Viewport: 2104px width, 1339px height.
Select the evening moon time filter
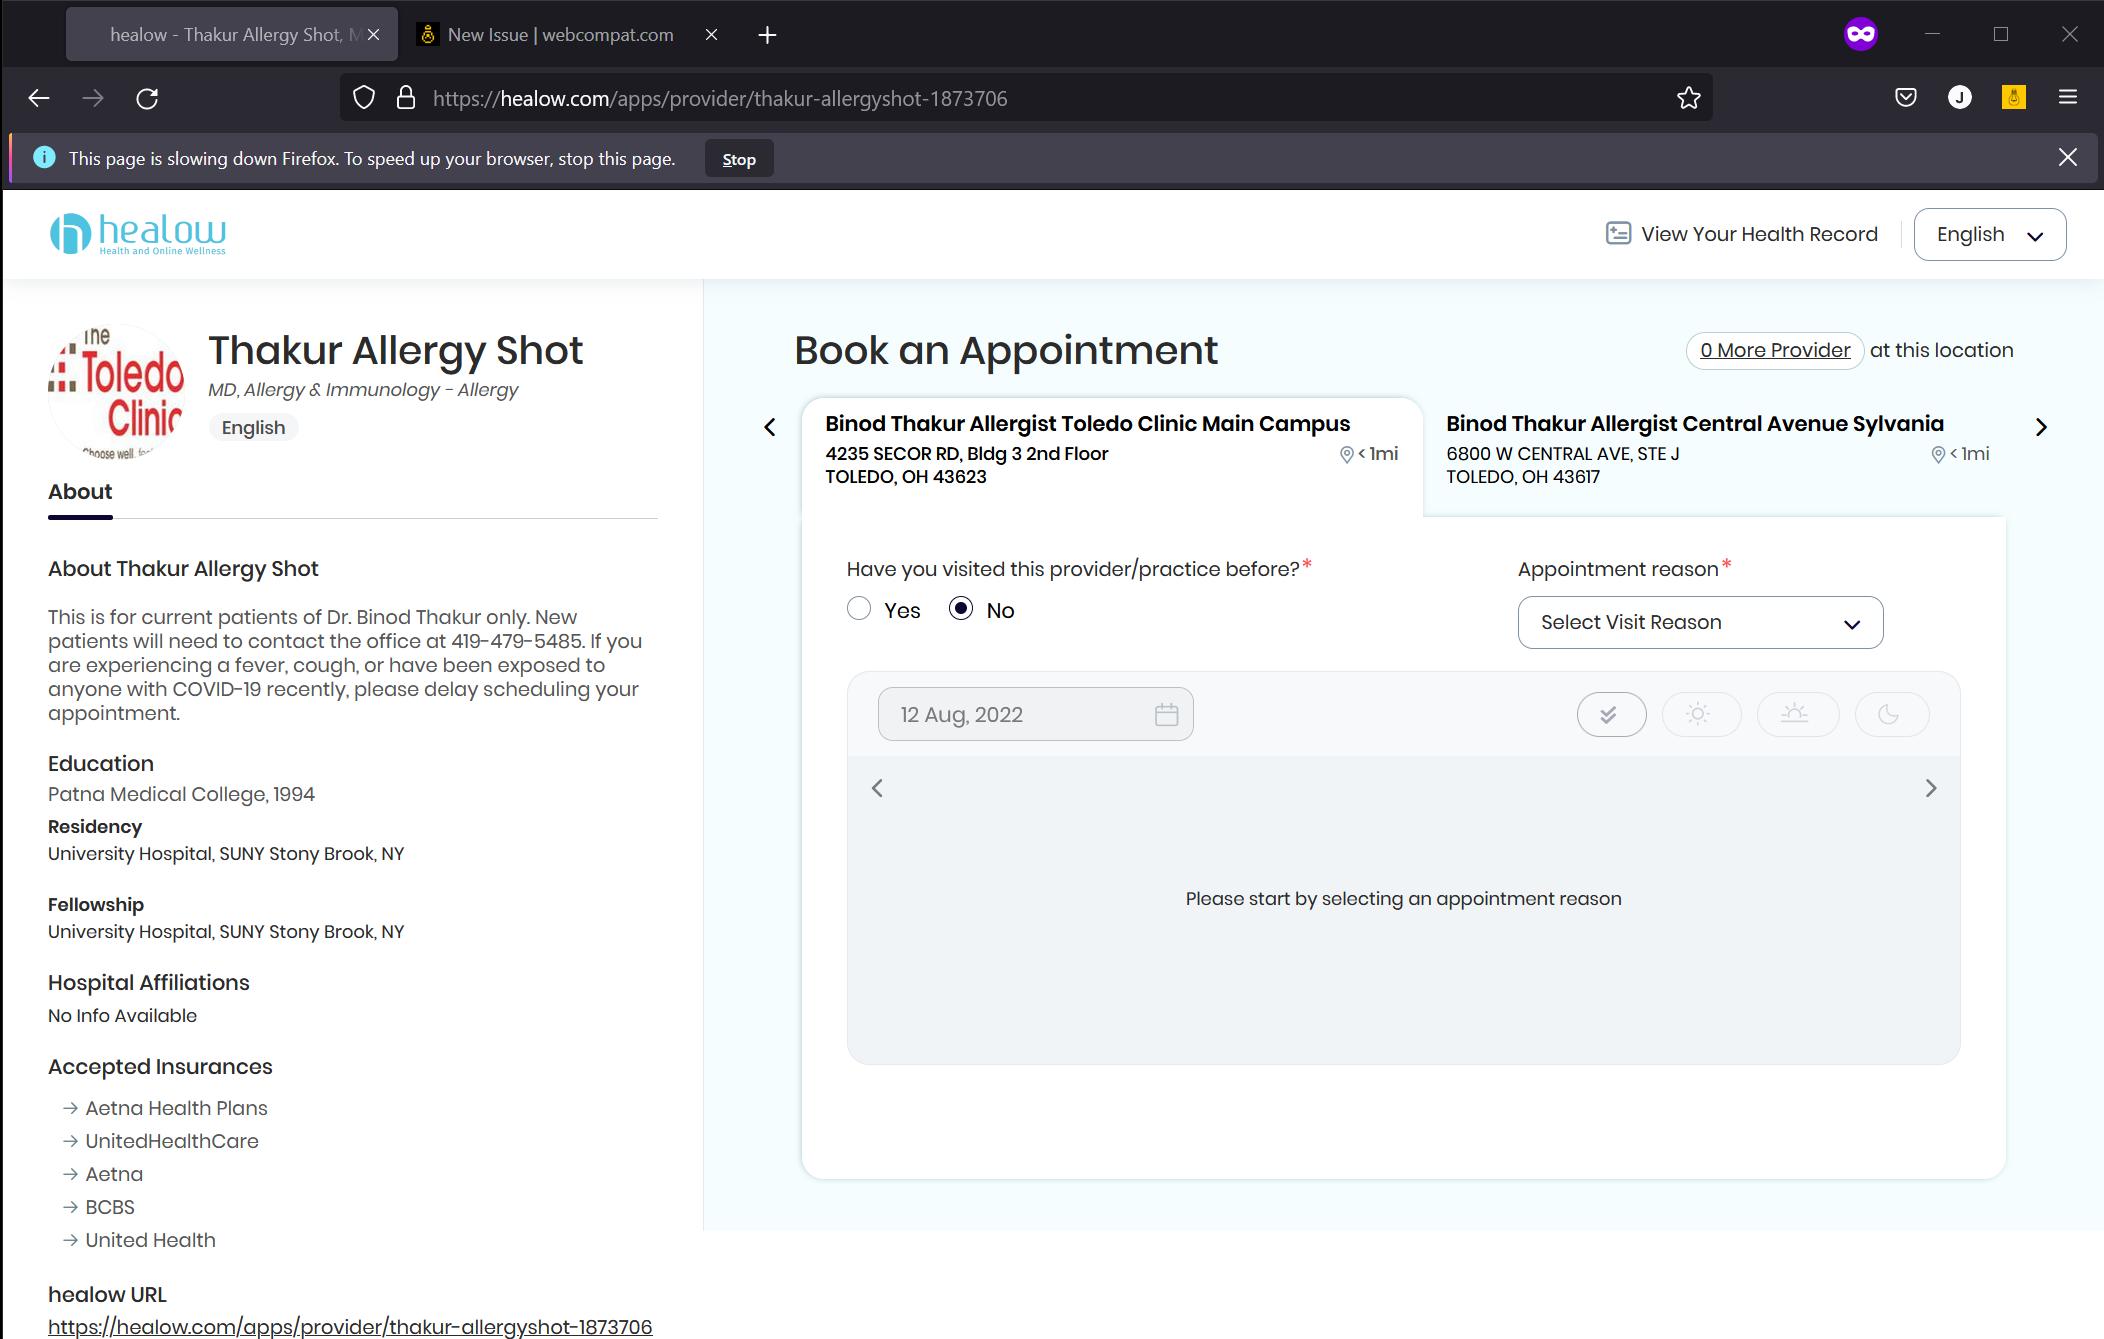coord(1891,714)
